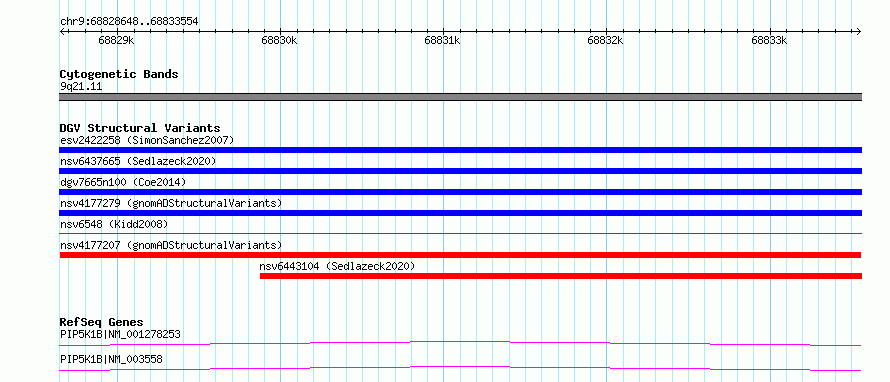890x382 pixels.
Task: Click the nsv6443104 (Sedlazeck2020) label
Action: click(337, 266)
